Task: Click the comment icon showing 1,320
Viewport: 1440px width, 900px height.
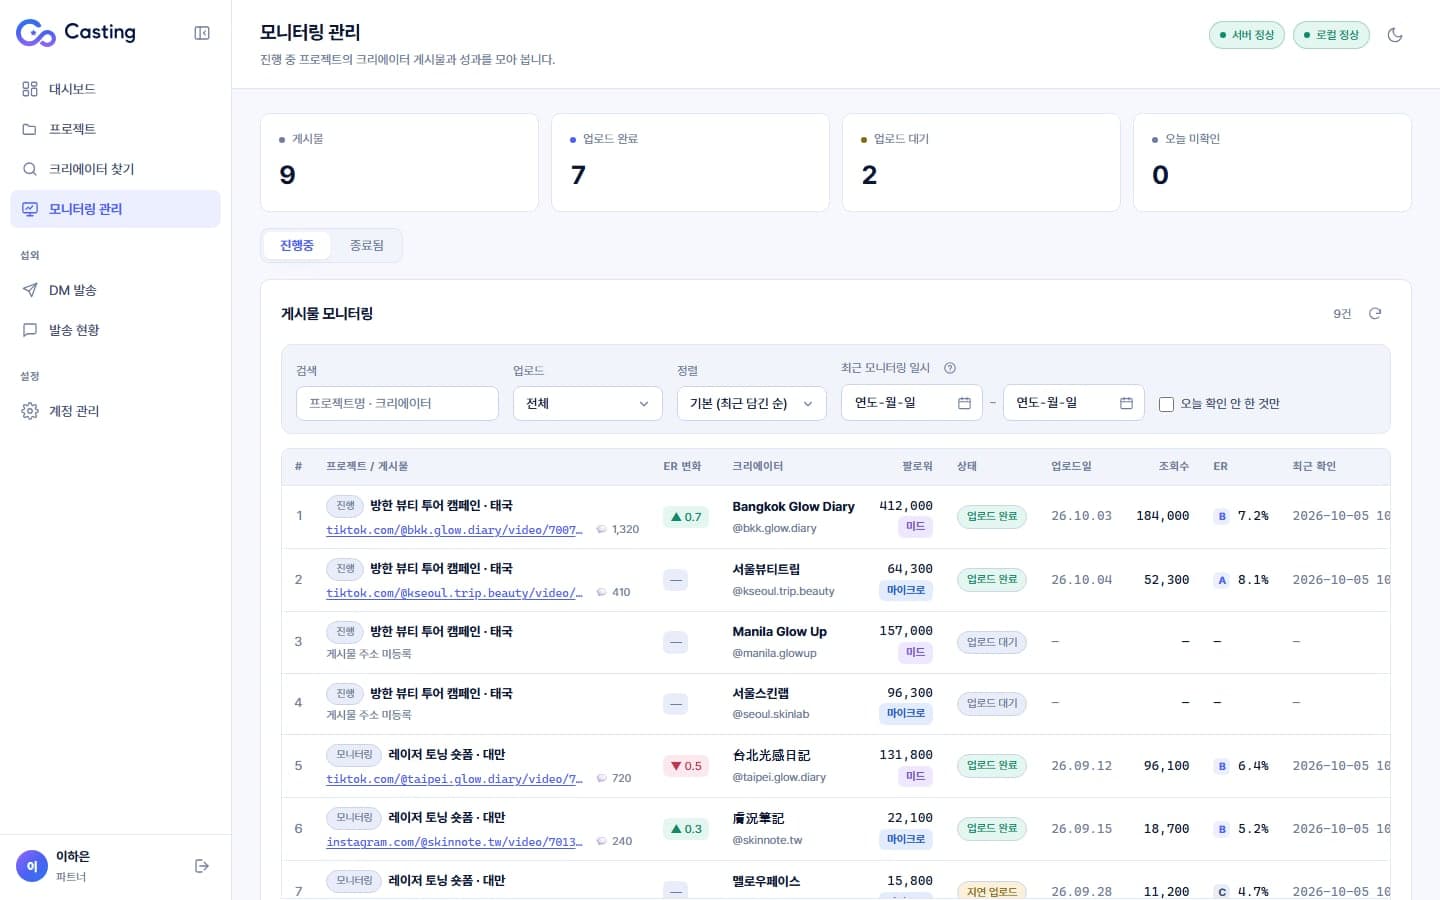Action: click(x=601, y=529)
